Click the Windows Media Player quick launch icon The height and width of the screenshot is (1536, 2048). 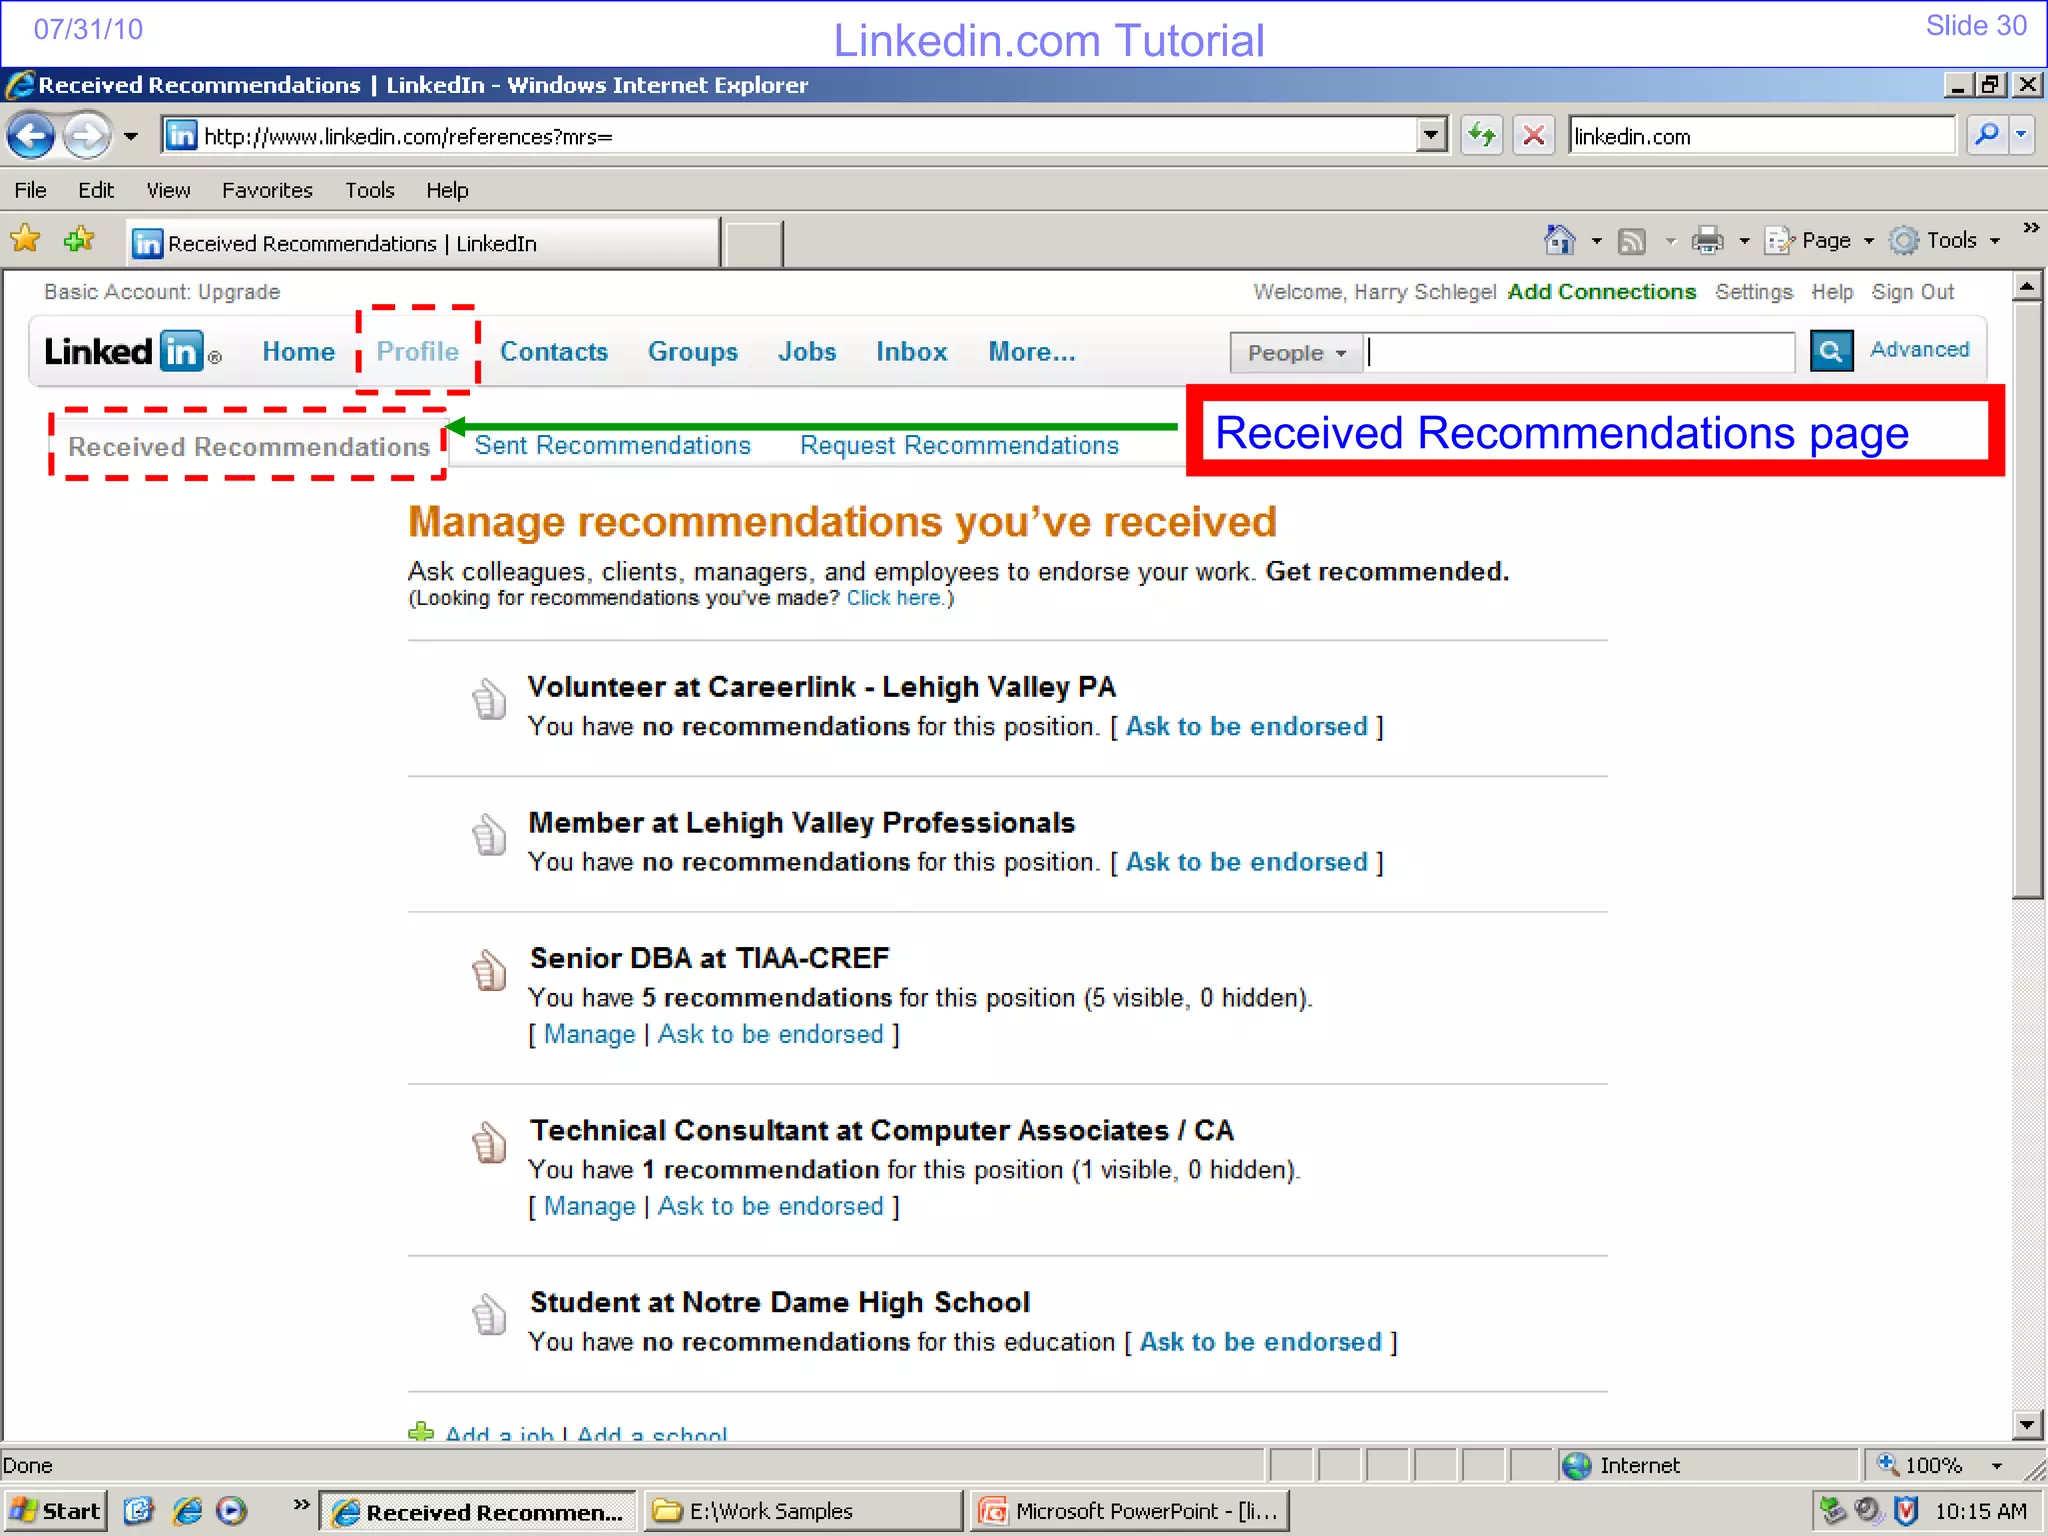(231, 1511)
